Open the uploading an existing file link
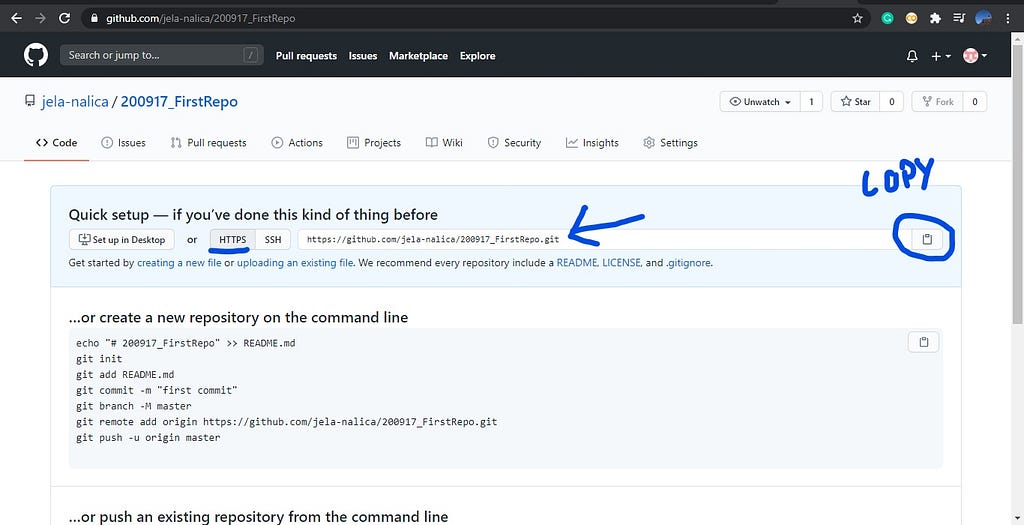 point(295,263)
